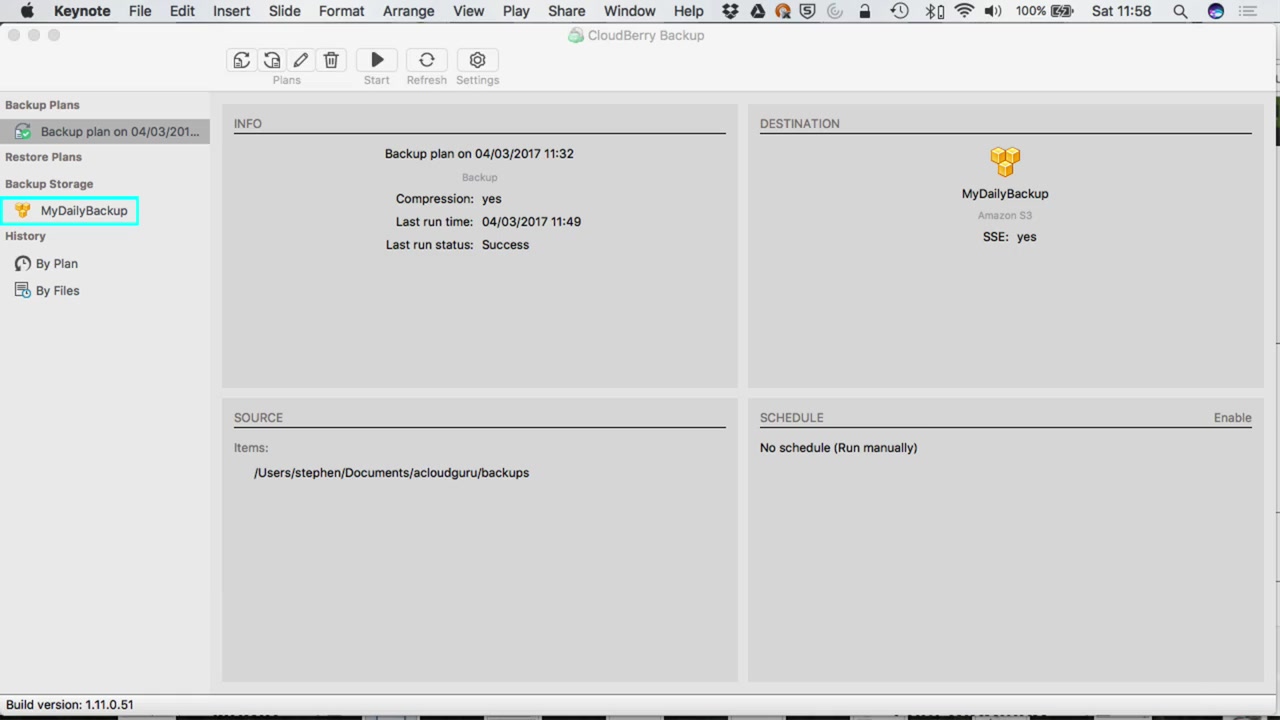
Task: Open Spotlight search
Action: [1180, 11]
